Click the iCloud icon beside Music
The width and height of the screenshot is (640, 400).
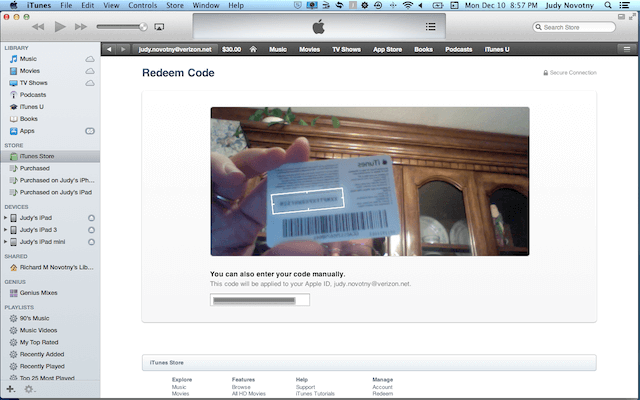tap(90, 59)
